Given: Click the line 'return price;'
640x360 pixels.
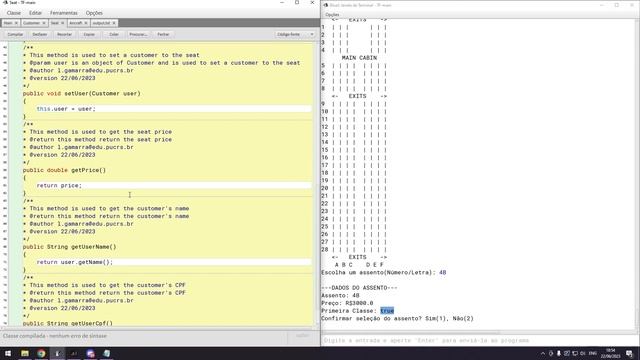Looking at the screenshot, I should pos(59,186).
